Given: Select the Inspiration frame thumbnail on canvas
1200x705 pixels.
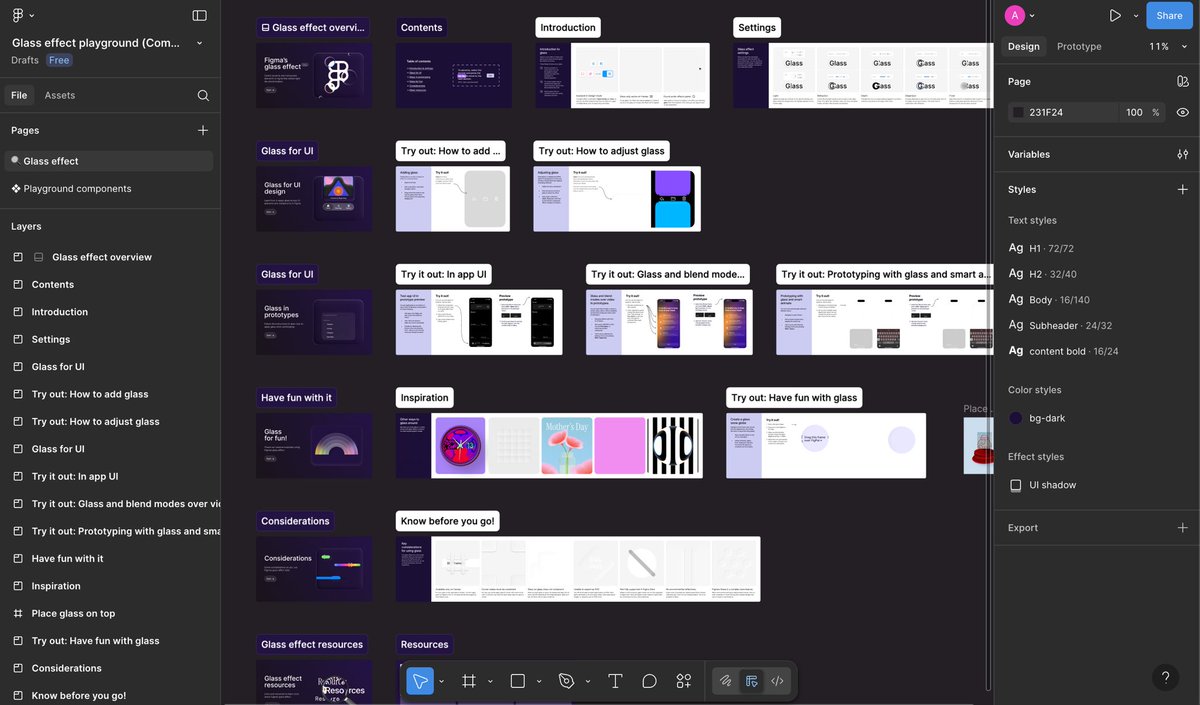Looking at the screenshot, I should click(x=549, y=445).
